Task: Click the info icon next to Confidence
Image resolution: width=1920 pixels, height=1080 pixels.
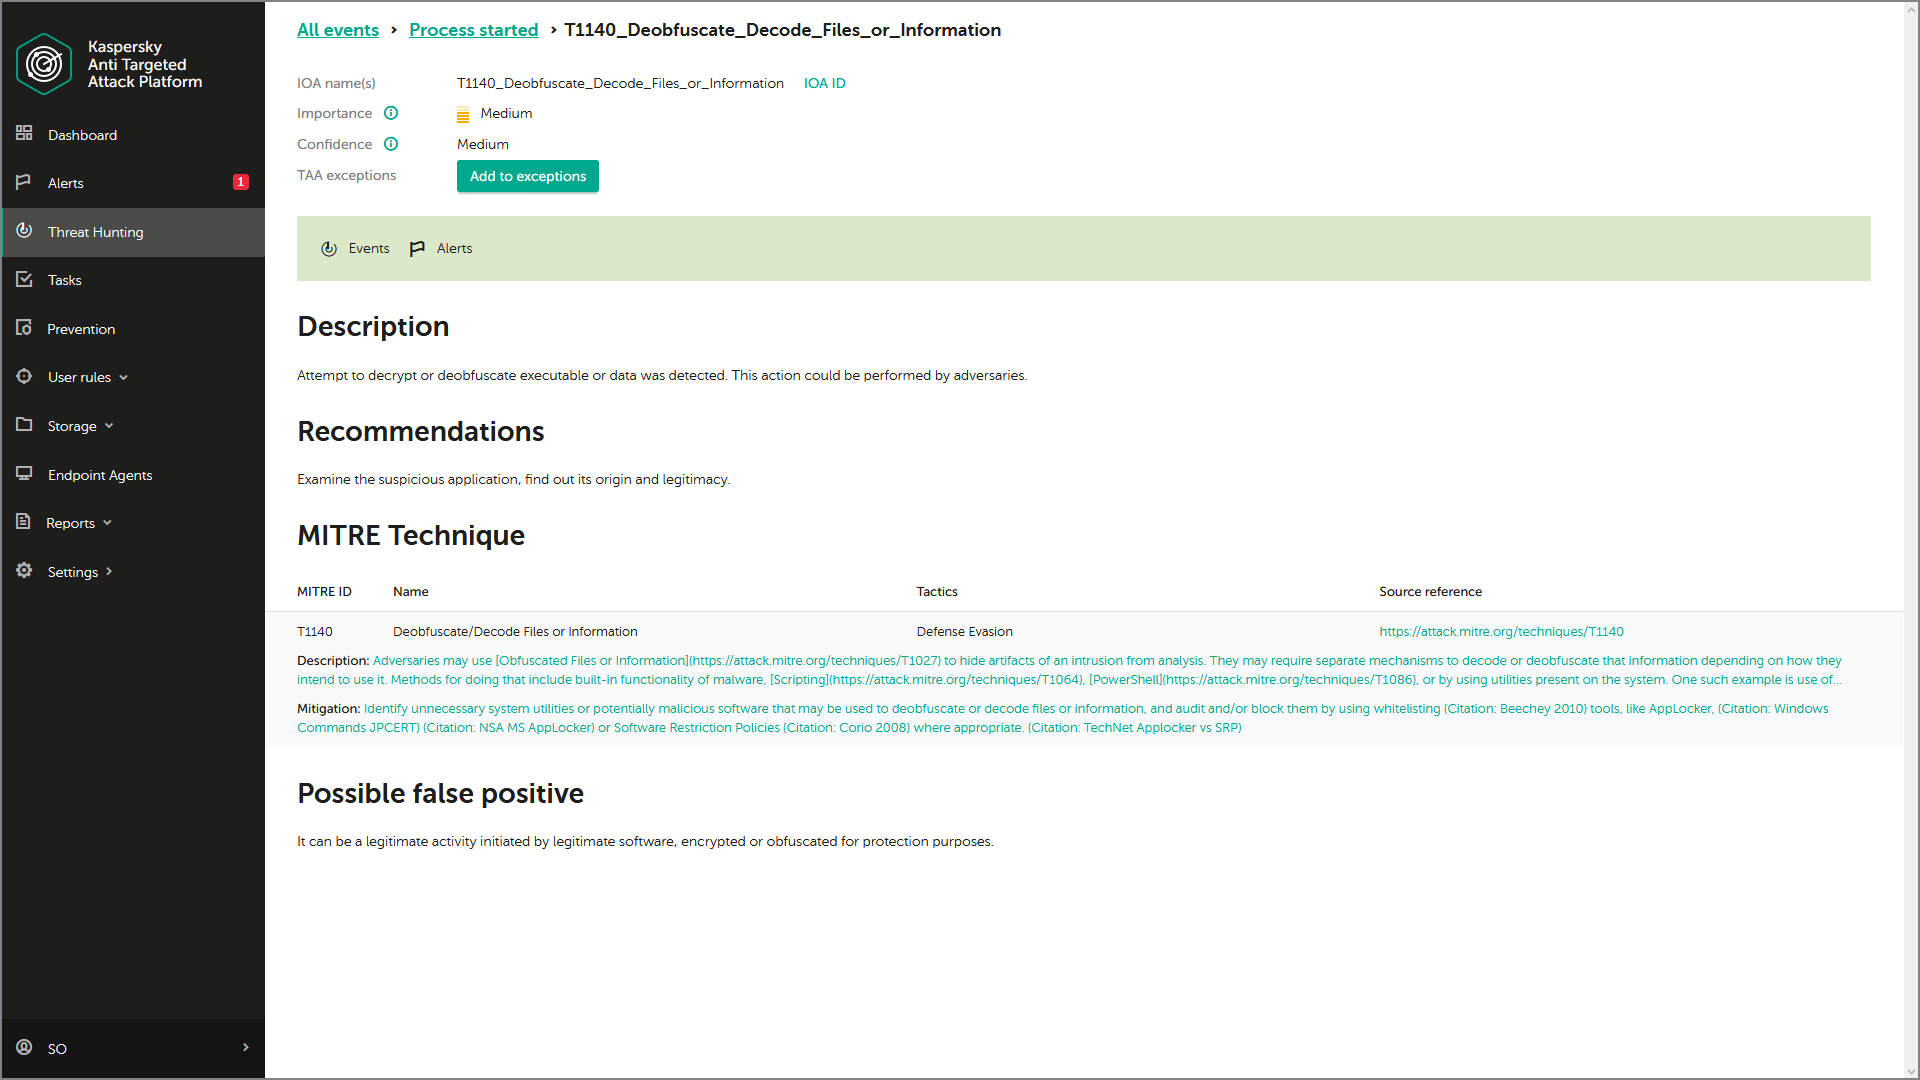Action: pyautogui.click(x=391, y=144)
